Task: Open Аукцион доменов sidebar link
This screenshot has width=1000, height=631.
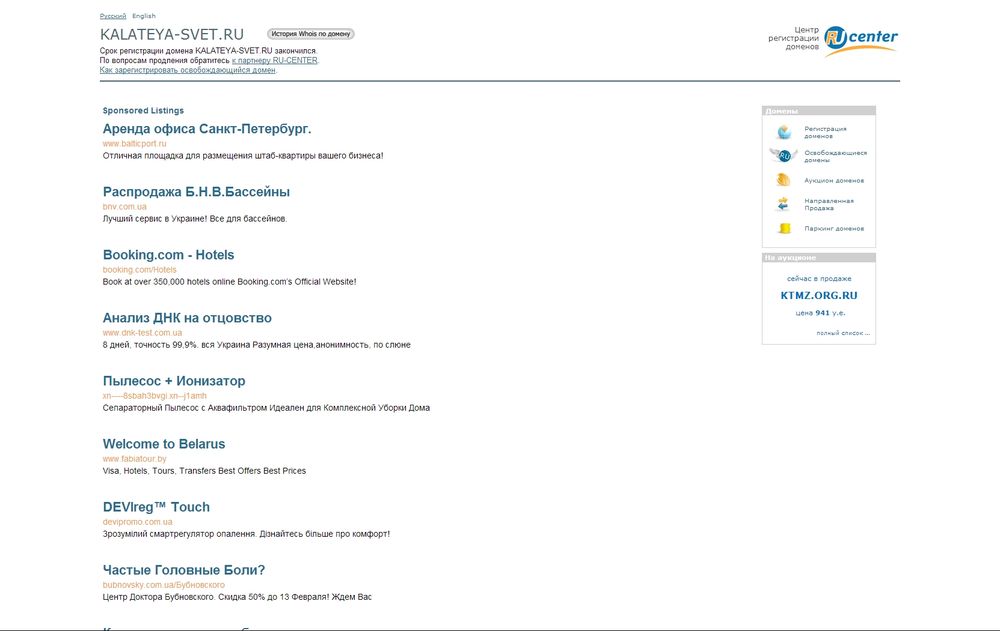Action: click(834, 181)
